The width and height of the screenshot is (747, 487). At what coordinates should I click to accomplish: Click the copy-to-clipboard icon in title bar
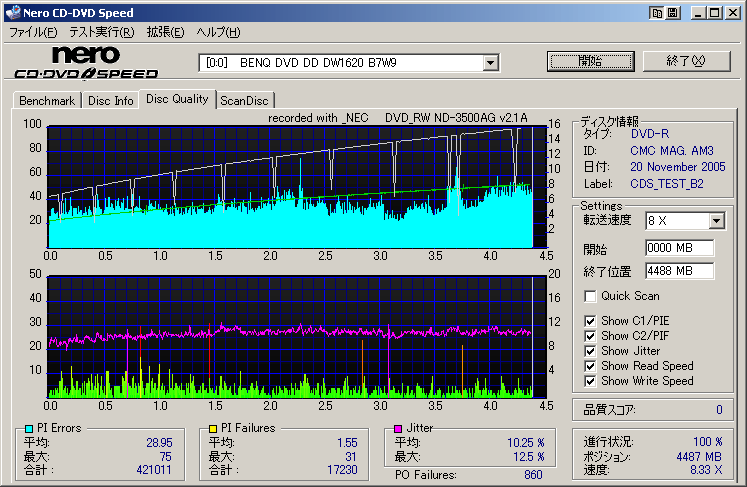657,13
